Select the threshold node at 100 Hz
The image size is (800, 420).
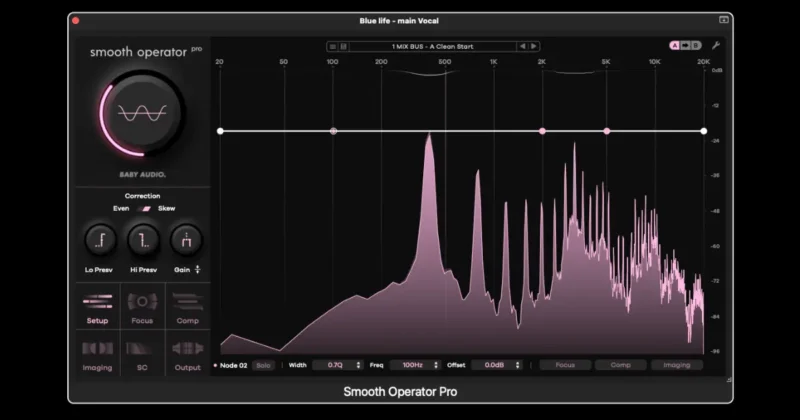click(x=333, y=131)
